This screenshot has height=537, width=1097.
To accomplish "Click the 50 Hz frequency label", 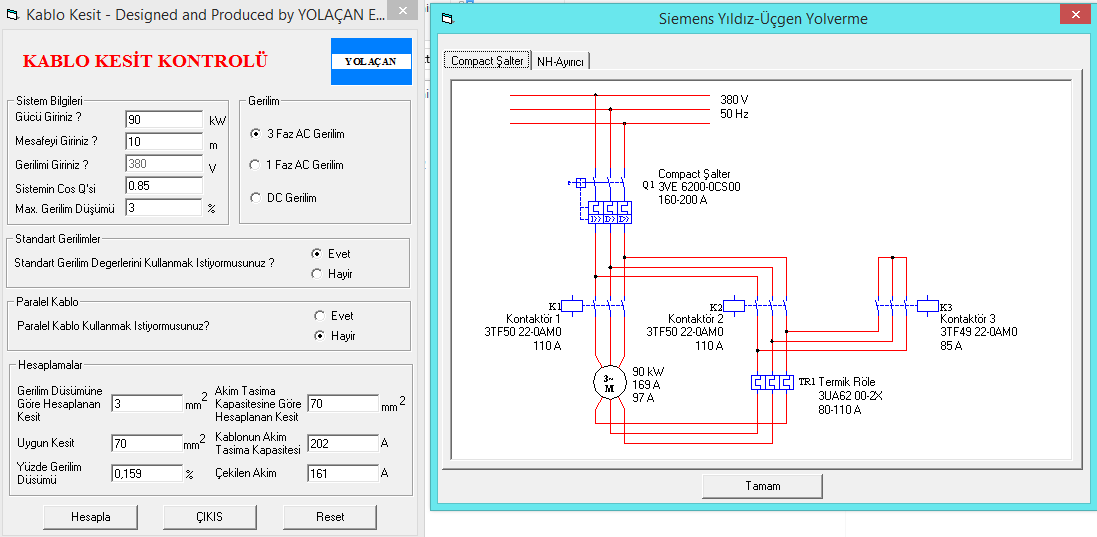I will (x=734, y=113).
